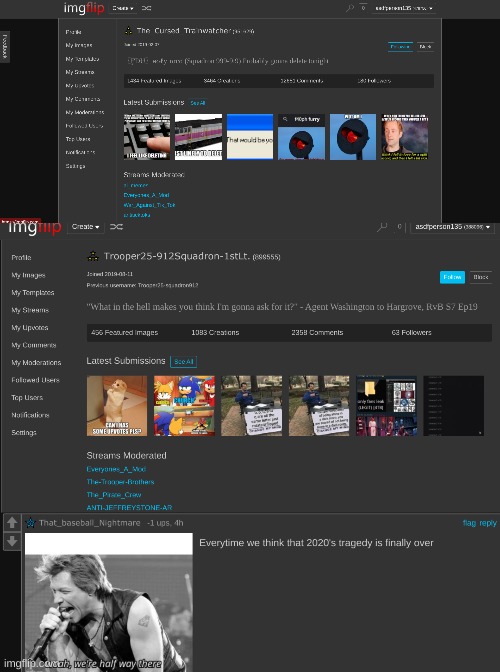This screenshot has height=672, width=500.
Task: Expand the Create dropdown in top header
Action: coord(123,8)
